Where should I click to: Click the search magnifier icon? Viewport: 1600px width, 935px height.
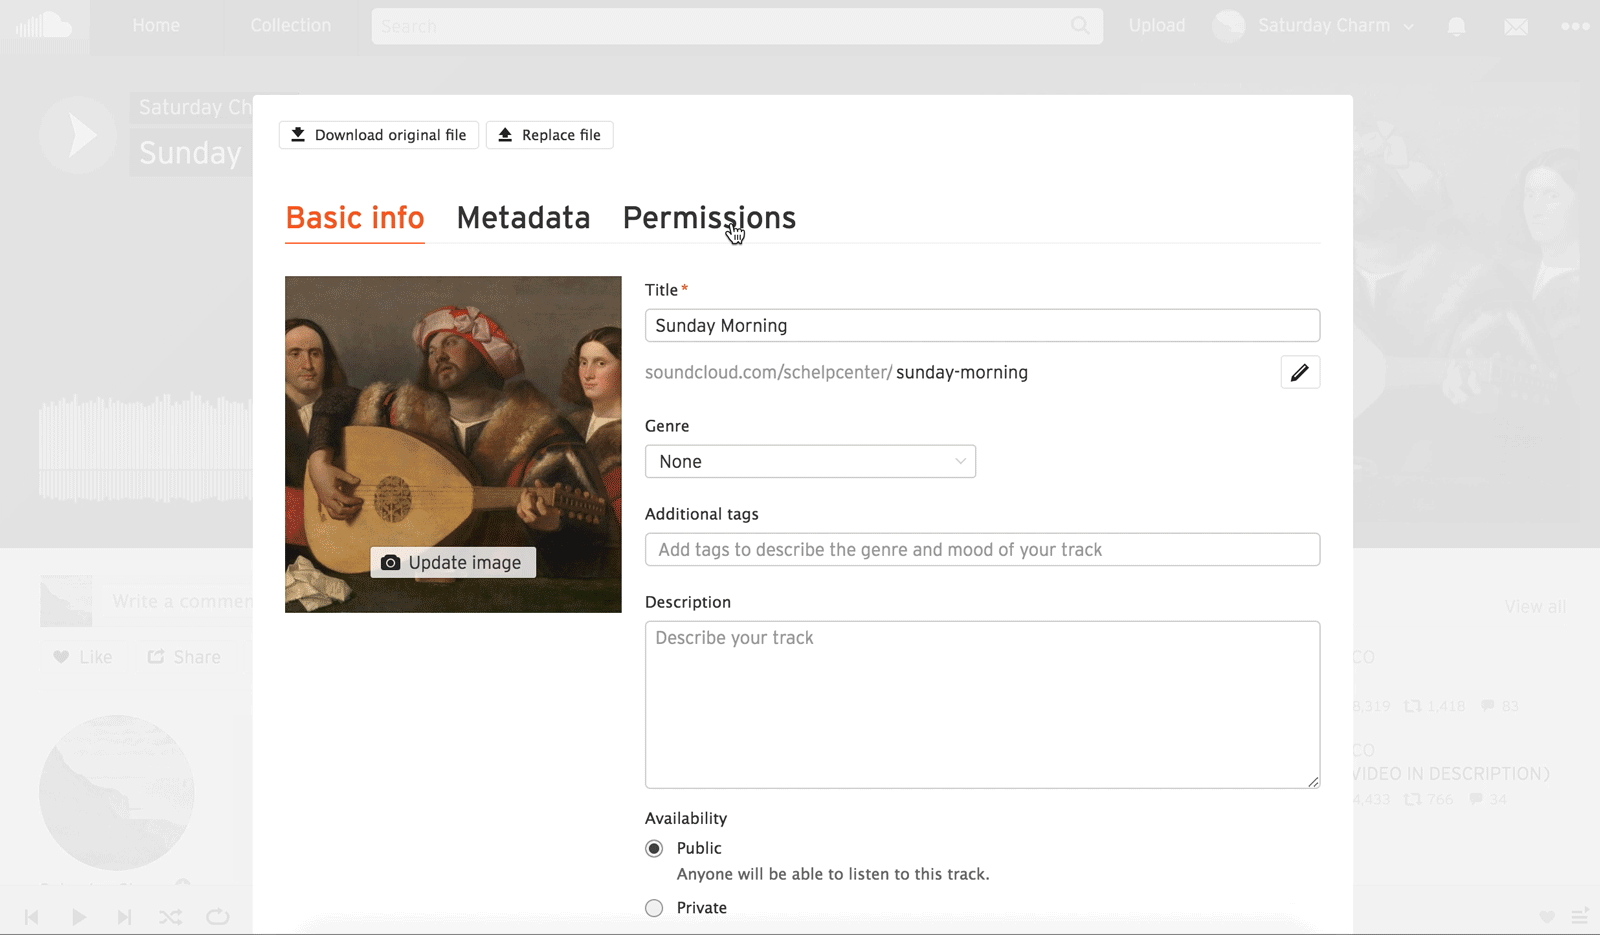[1080, 26]
